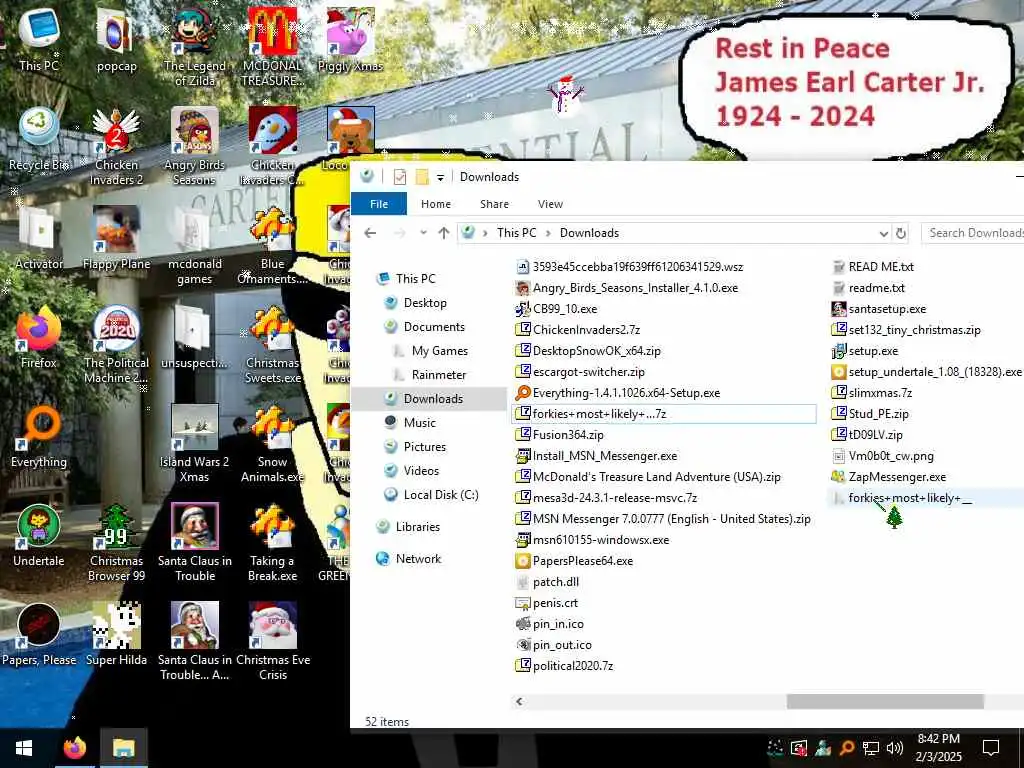Open the File tab in Explorer

coord(379,204)
